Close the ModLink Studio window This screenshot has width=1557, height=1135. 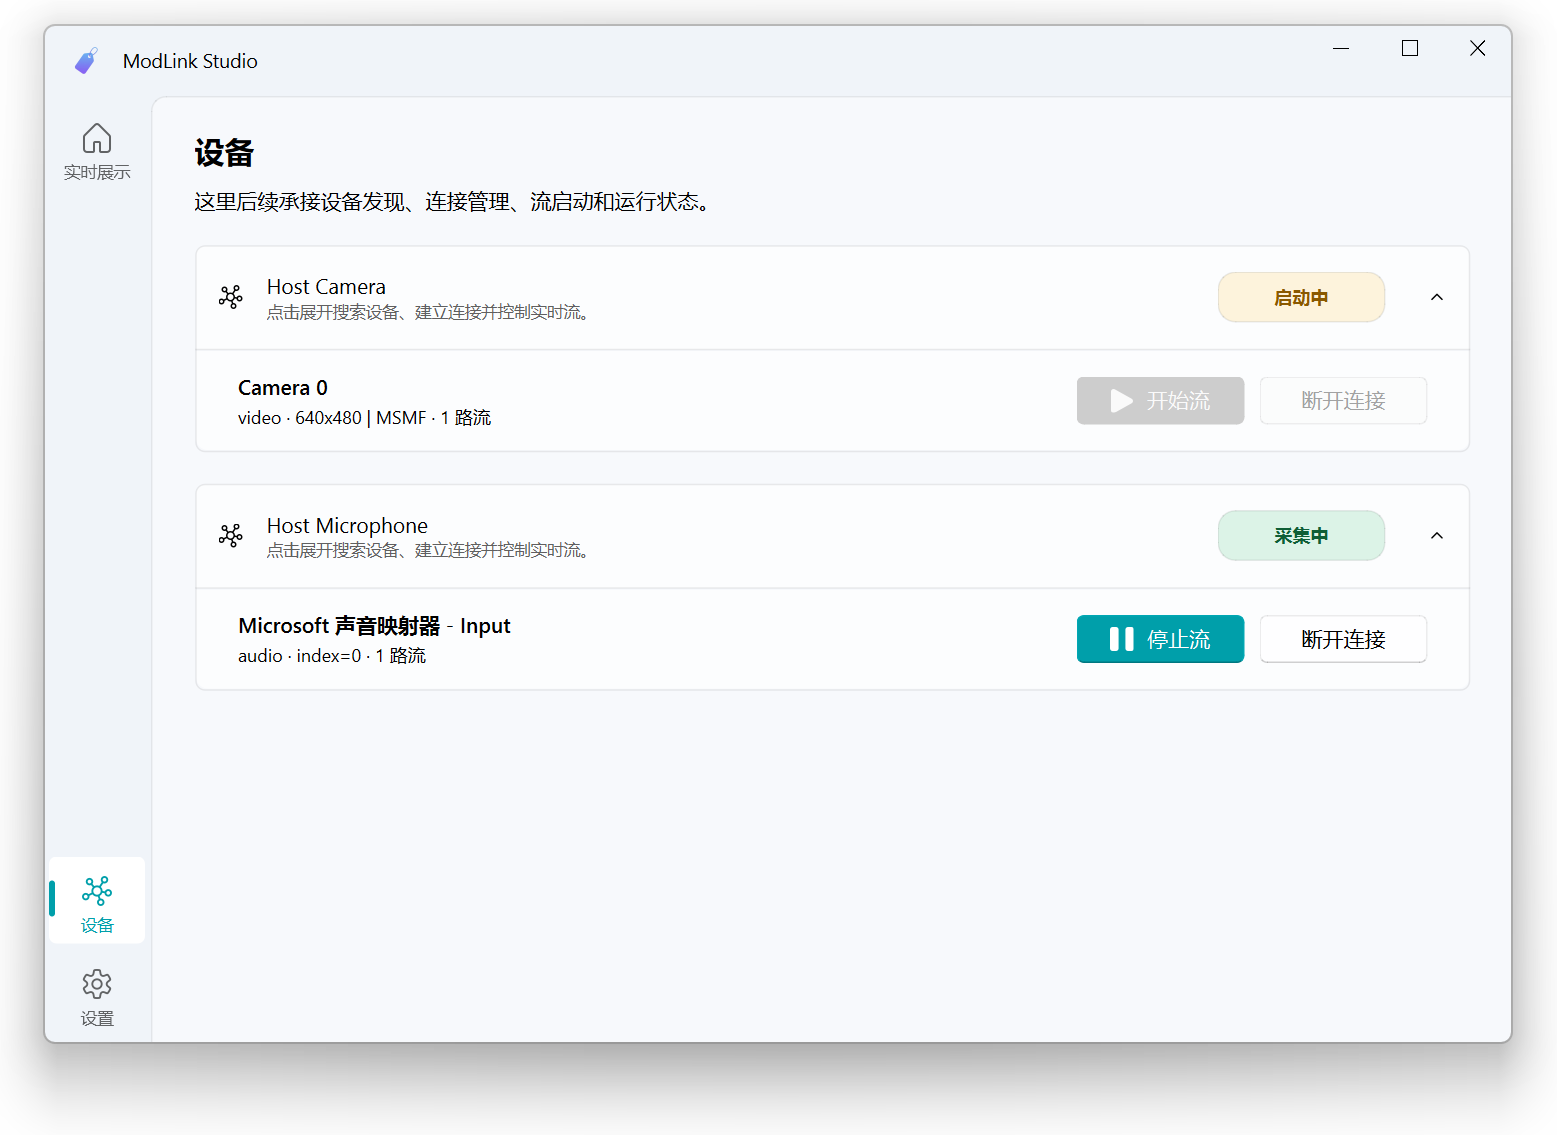(1477, 48)
